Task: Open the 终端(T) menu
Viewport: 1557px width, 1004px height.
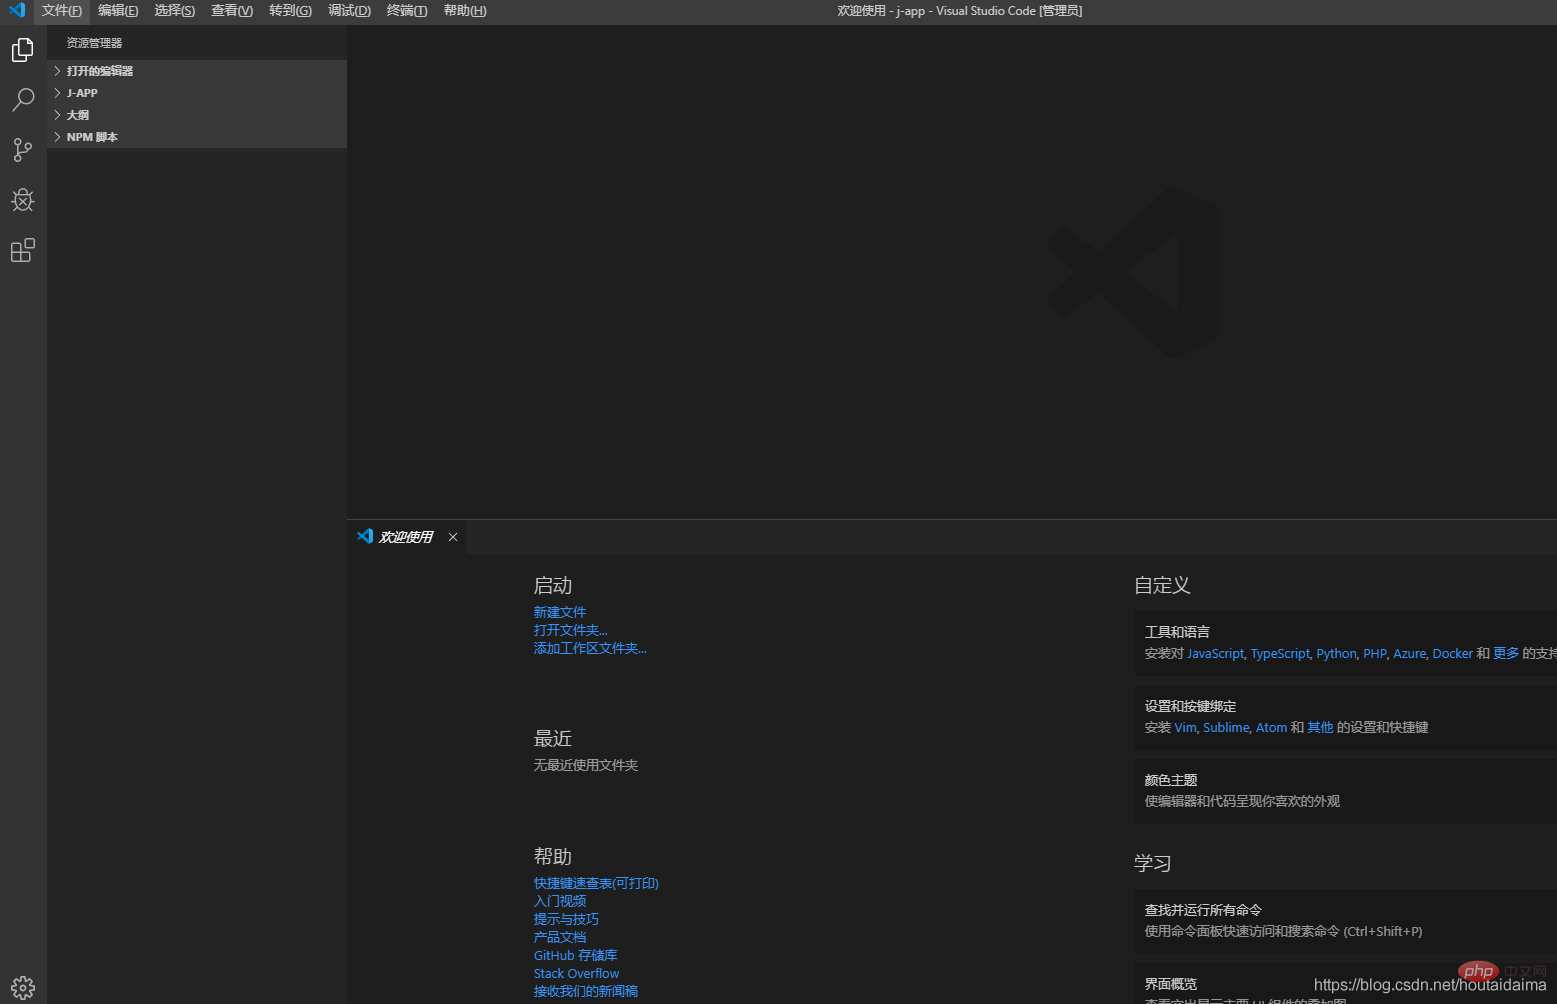Action: 406,10
